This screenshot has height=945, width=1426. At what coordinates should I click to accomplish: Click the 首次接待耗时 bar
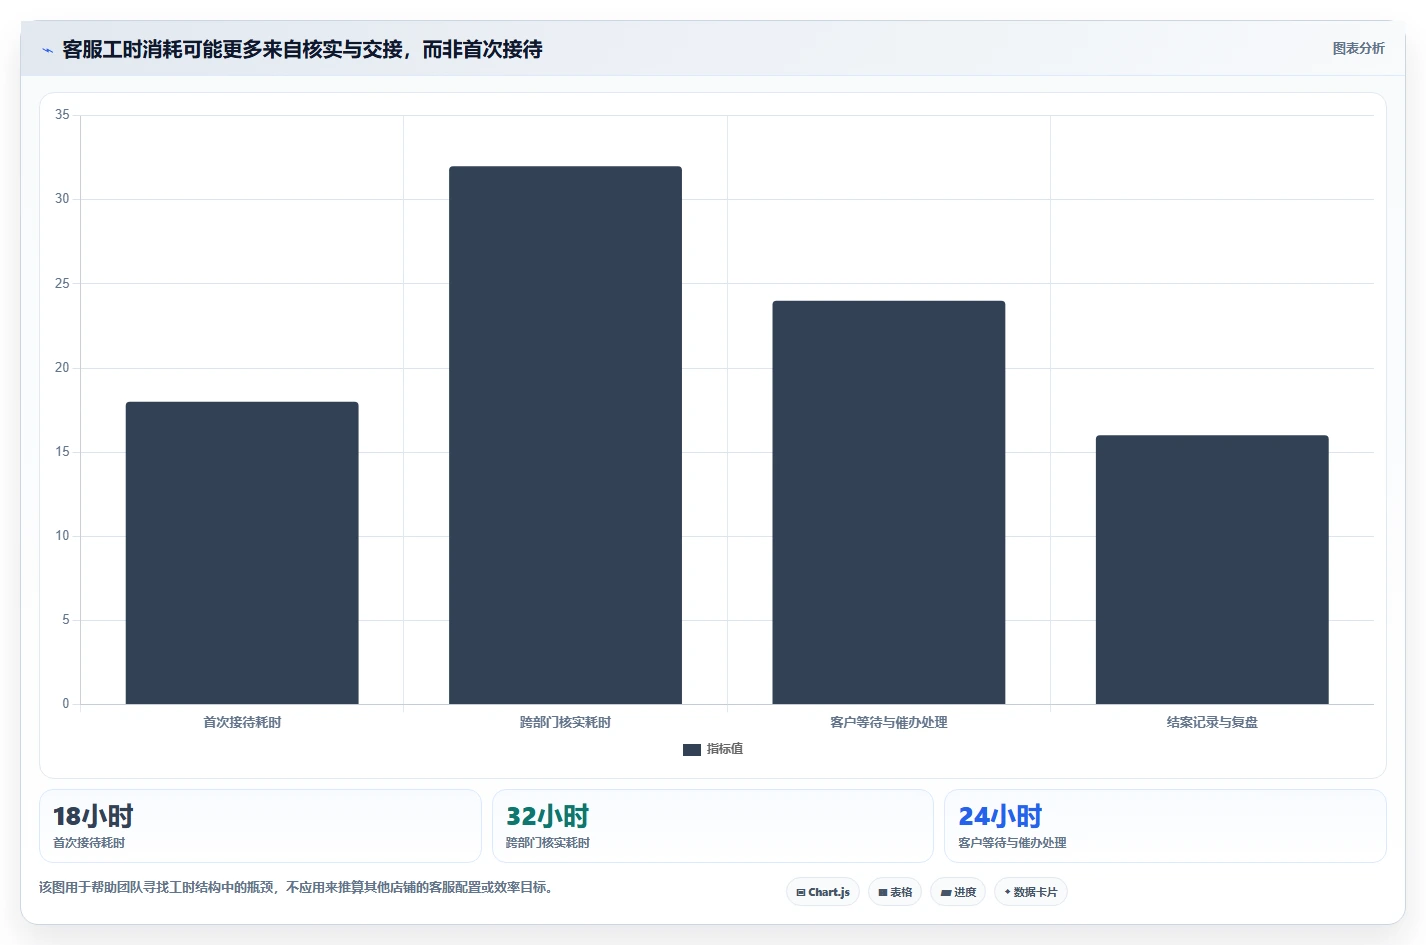tap(242, 553)
